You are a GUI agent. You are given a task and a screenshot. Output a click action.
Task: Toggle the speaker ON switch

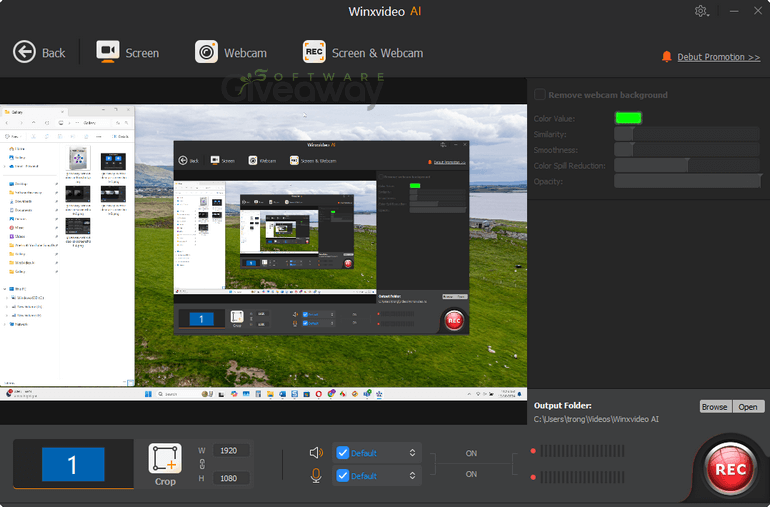pyautogui.click(x=471, y=453)
